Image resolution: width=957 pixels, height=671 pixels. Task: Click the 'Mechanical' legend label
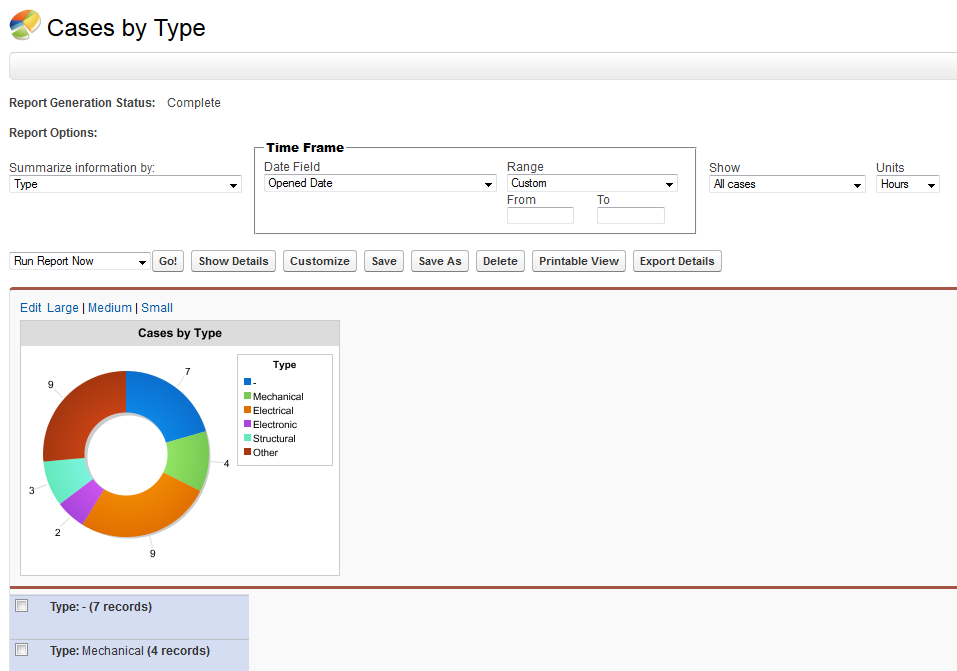(x=278, y=396)
